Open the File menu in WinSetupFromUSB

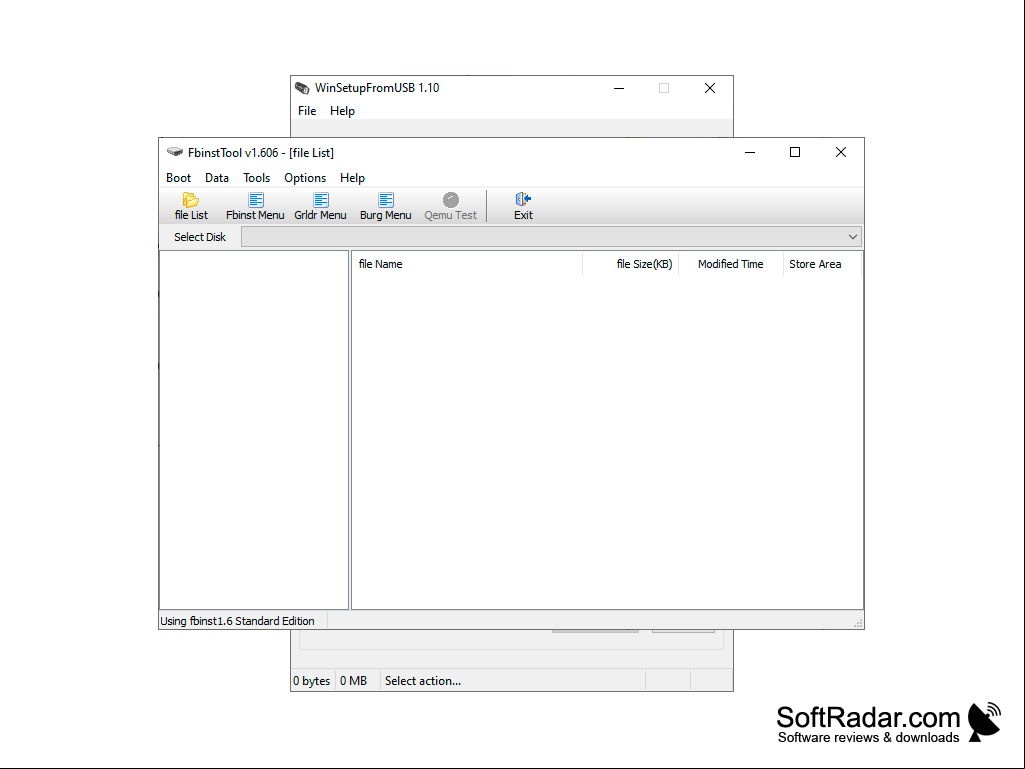[307, 111]
